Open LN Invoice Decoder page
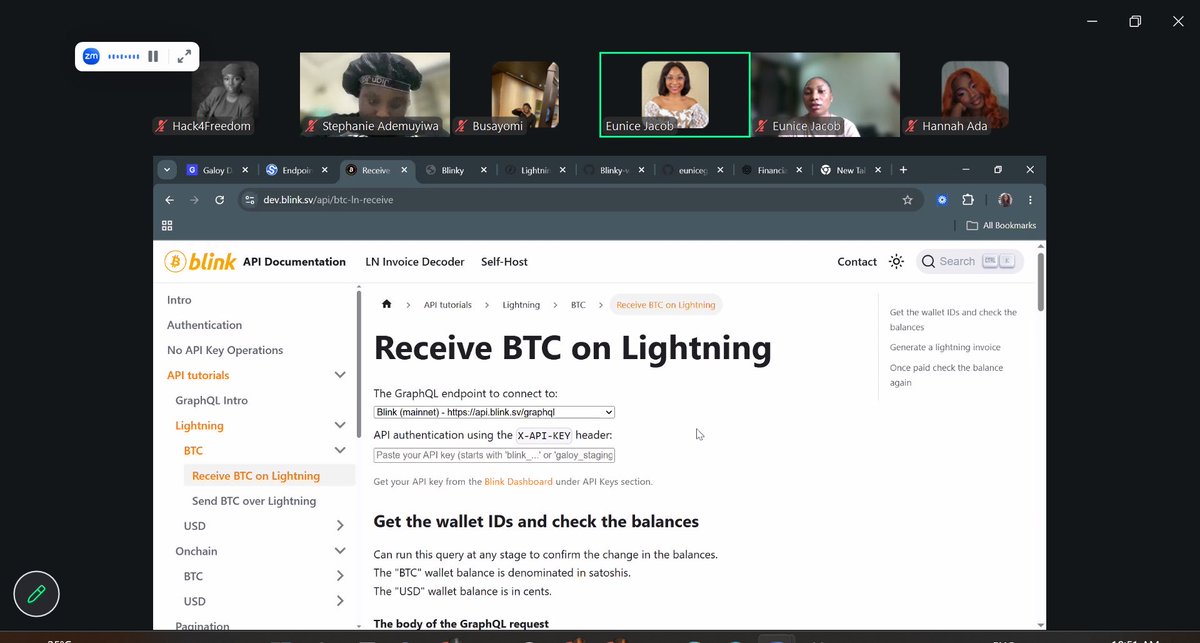This screenshot has width=1200, height=643. [x=415, y=262]
